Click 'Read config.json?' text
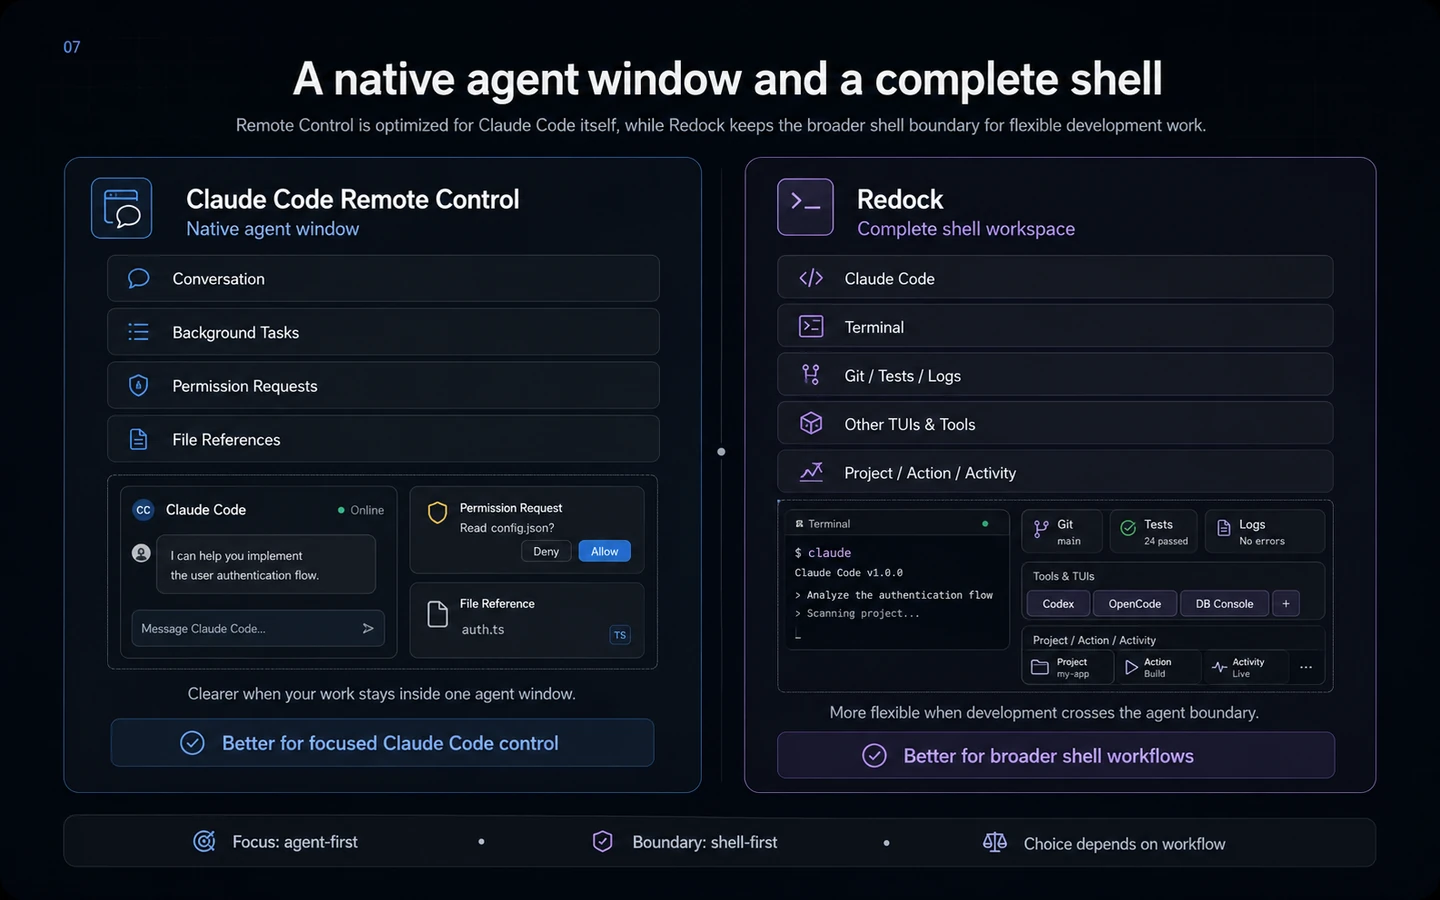The height and width of the screenshot is (900, 1440). click(507, 528)
